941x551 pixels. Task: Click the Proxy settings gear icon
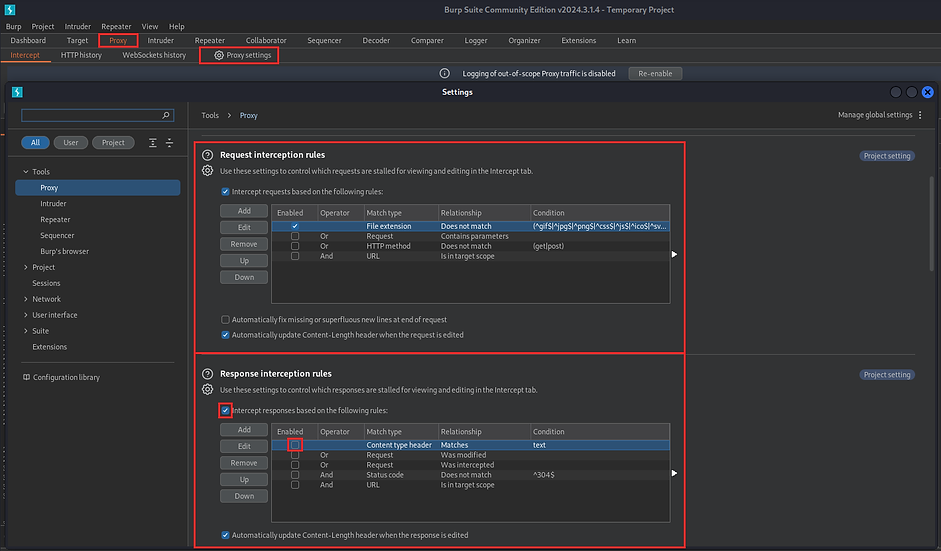(x=219, y=55)
